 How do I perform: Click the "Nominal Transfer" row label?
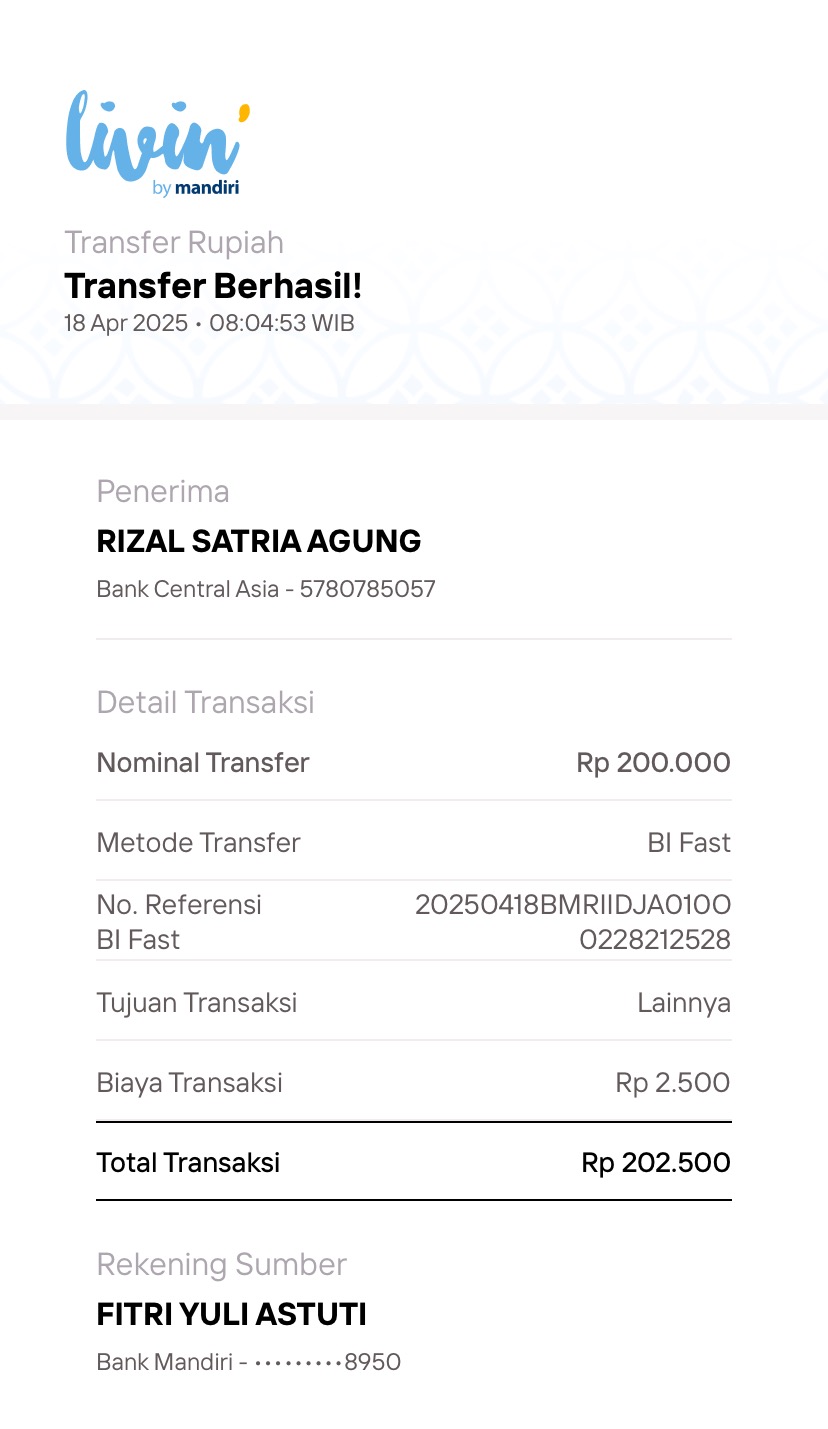click(x=203, y=763)
